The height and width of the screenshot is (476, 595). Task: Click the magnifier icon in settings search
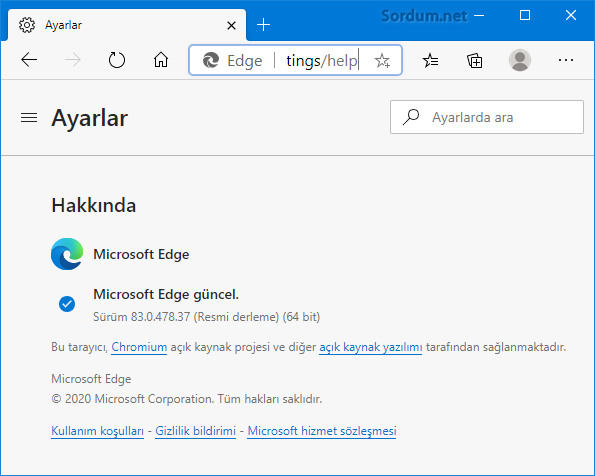pyautogui.click(x=411, y=117)
